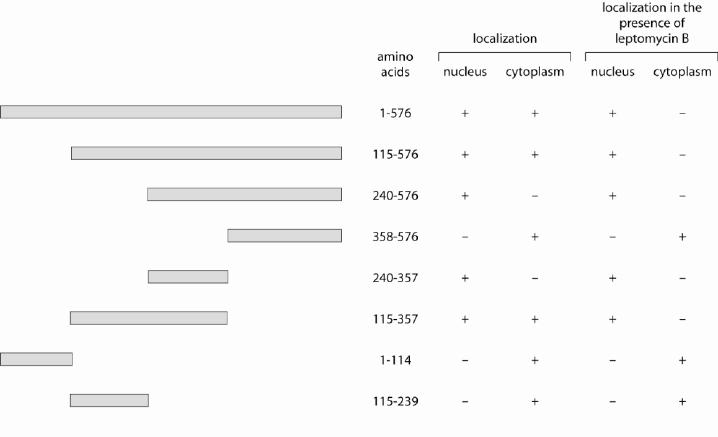Click the '240-357' range label
This screenshot has height=437, width=718.
[395, 278]
